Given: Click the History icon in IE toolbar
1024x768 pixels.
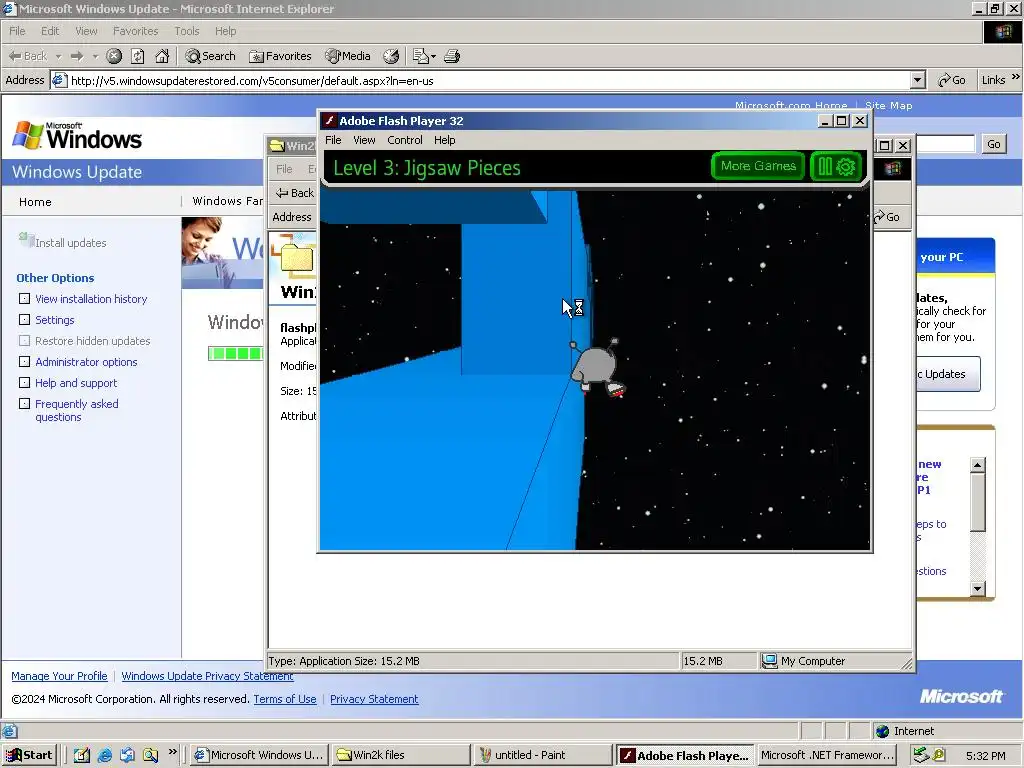Looking at the screenshot, I should [x=391, y=56].
